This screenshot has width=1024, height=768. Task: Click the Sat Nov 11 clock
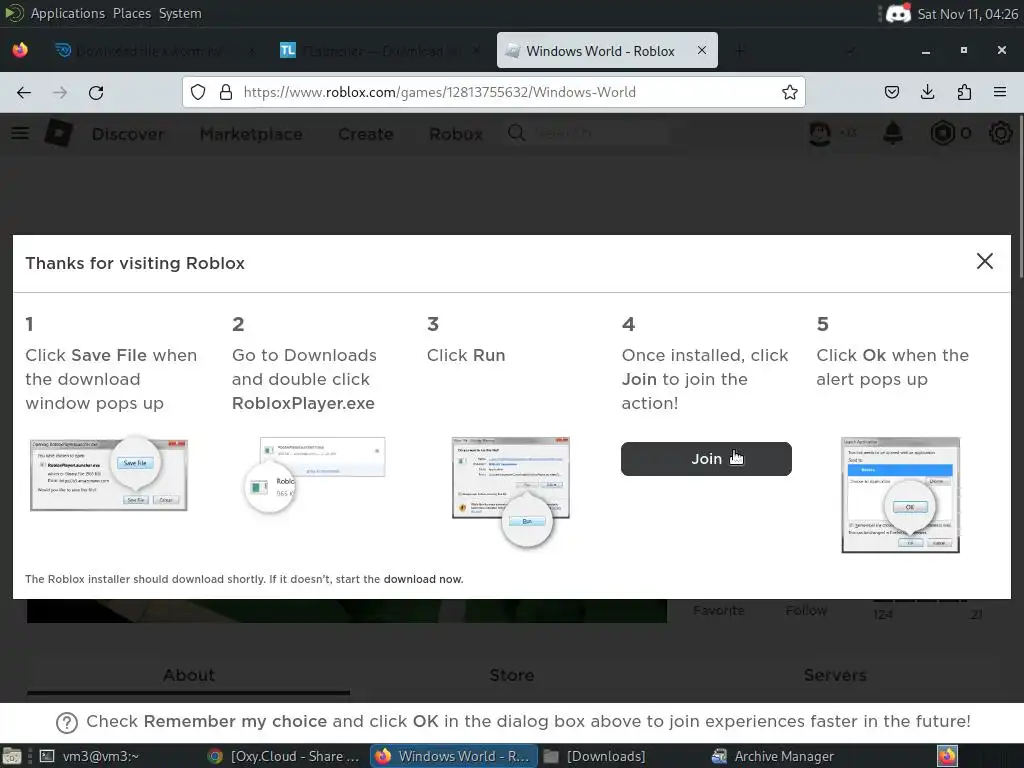968,14
